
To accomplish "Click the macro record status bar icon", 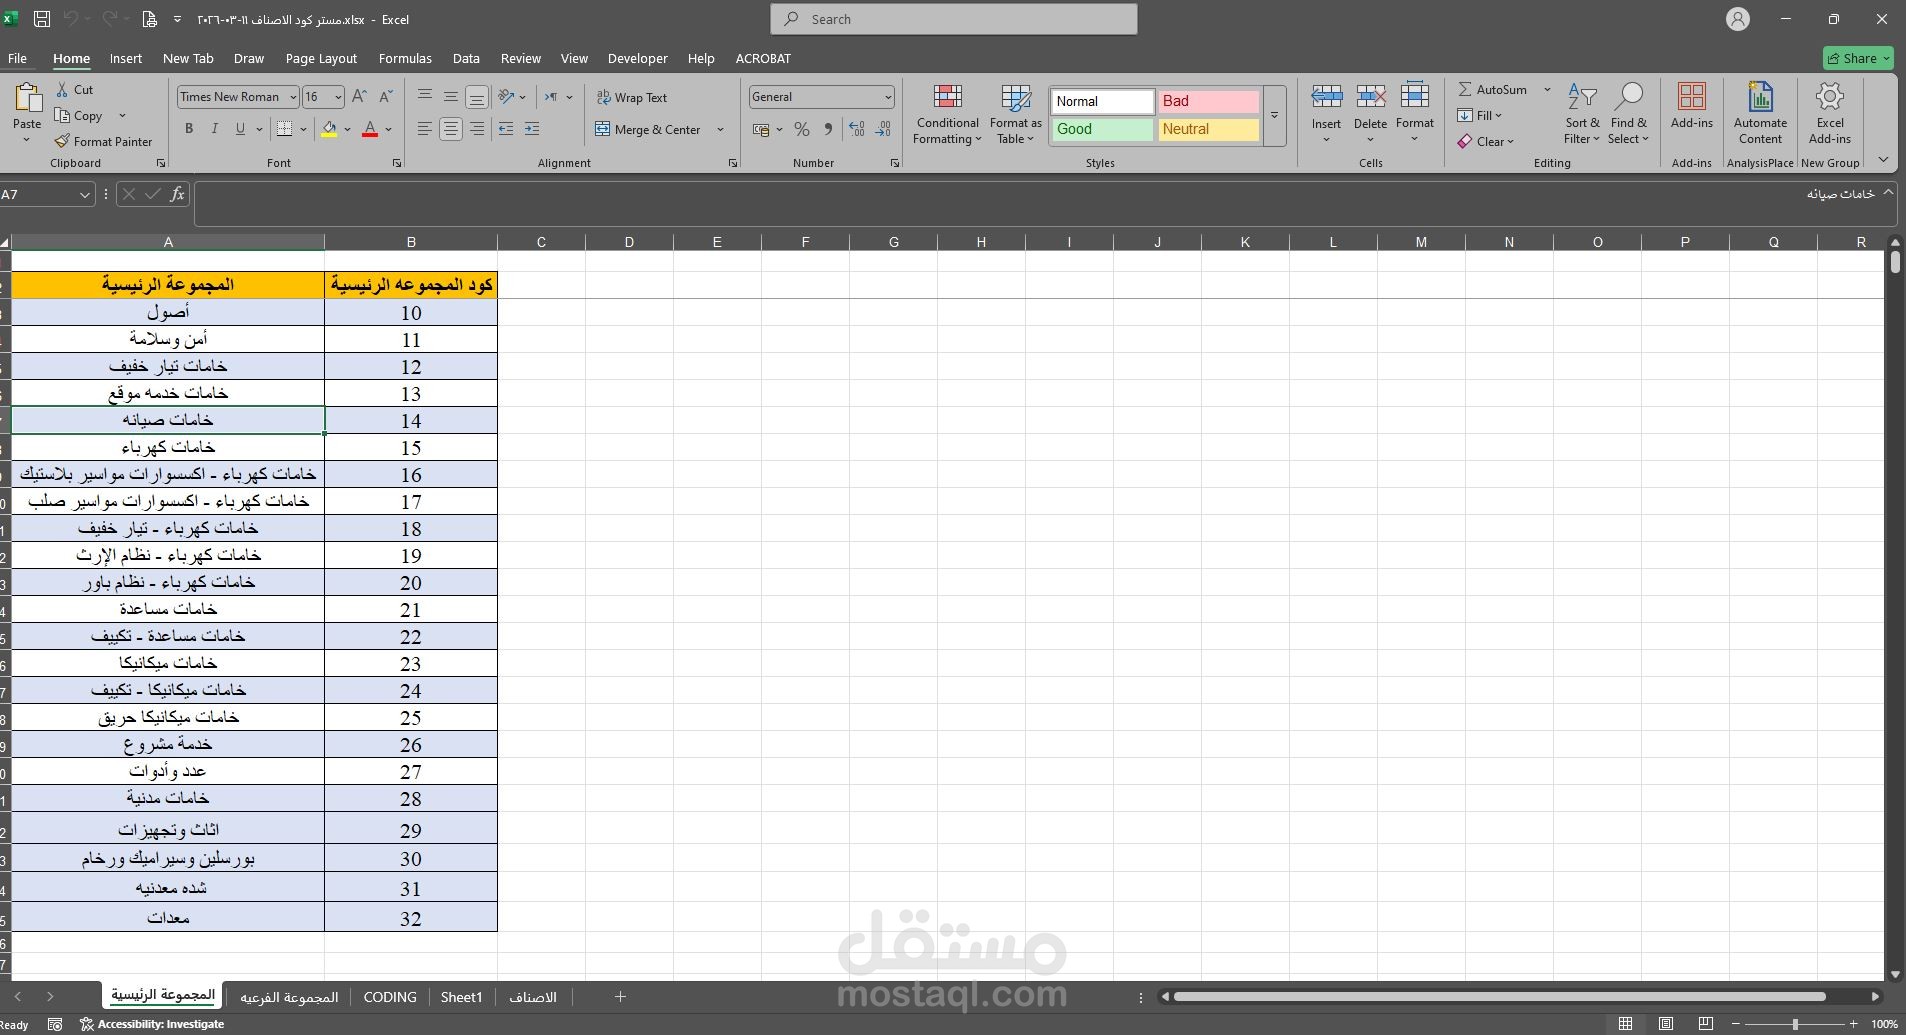I will click(x=55, y=1024).
